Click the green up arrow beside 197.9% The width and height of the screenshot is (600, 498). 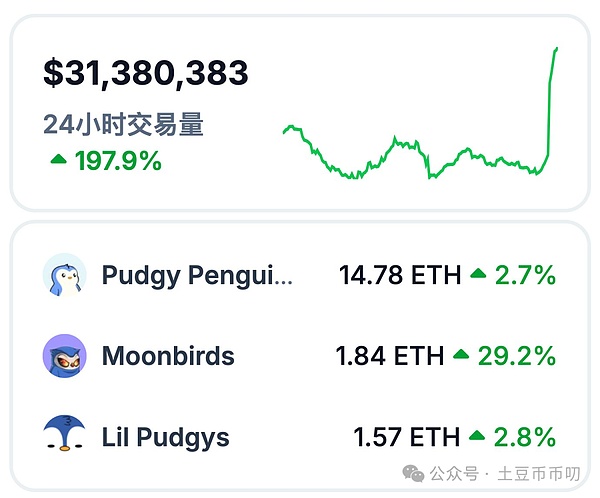tap(58, 159)
